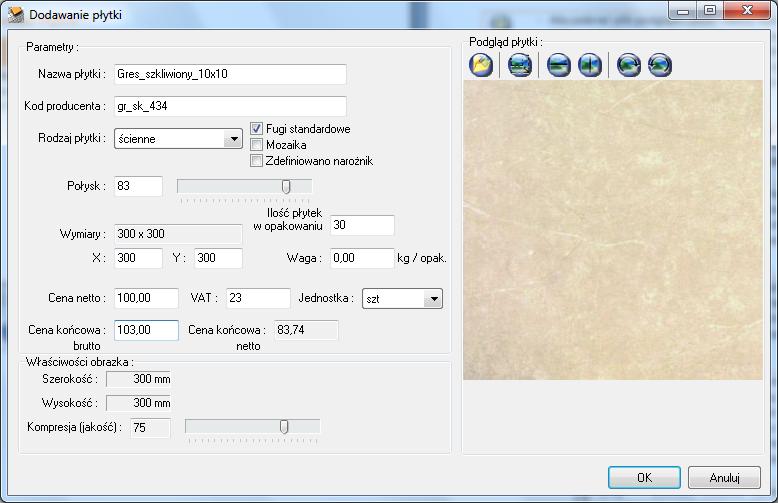Click the Cena końcowa netto field
Image resolution: width=778 pixels, height=503 pixels.
pos(306,330)
